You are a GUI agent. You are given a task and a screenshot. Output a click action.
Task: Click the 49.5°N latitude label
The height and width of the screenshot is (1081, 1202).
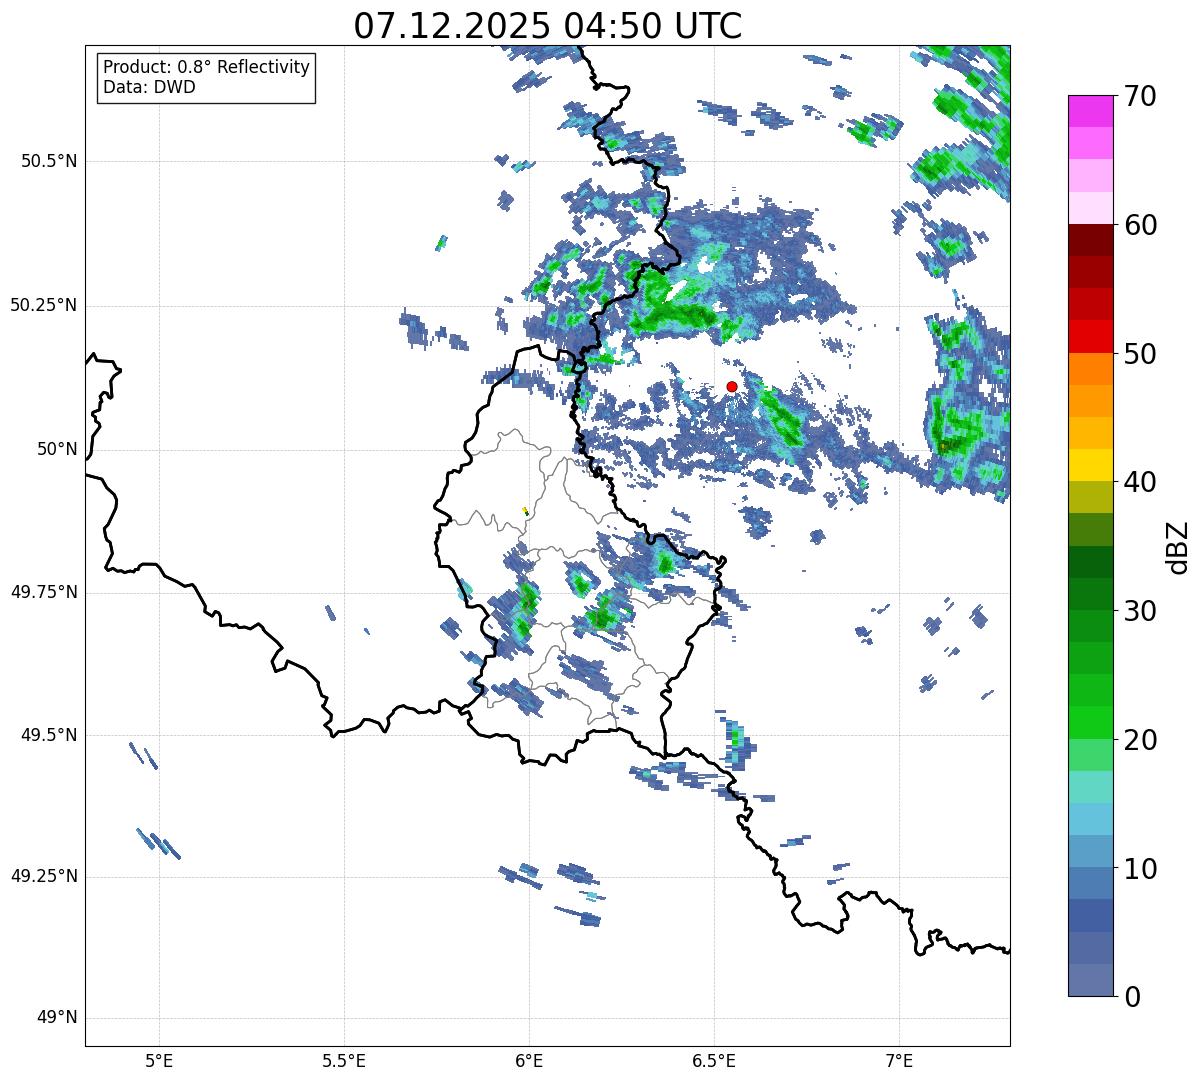coord(48,735)
